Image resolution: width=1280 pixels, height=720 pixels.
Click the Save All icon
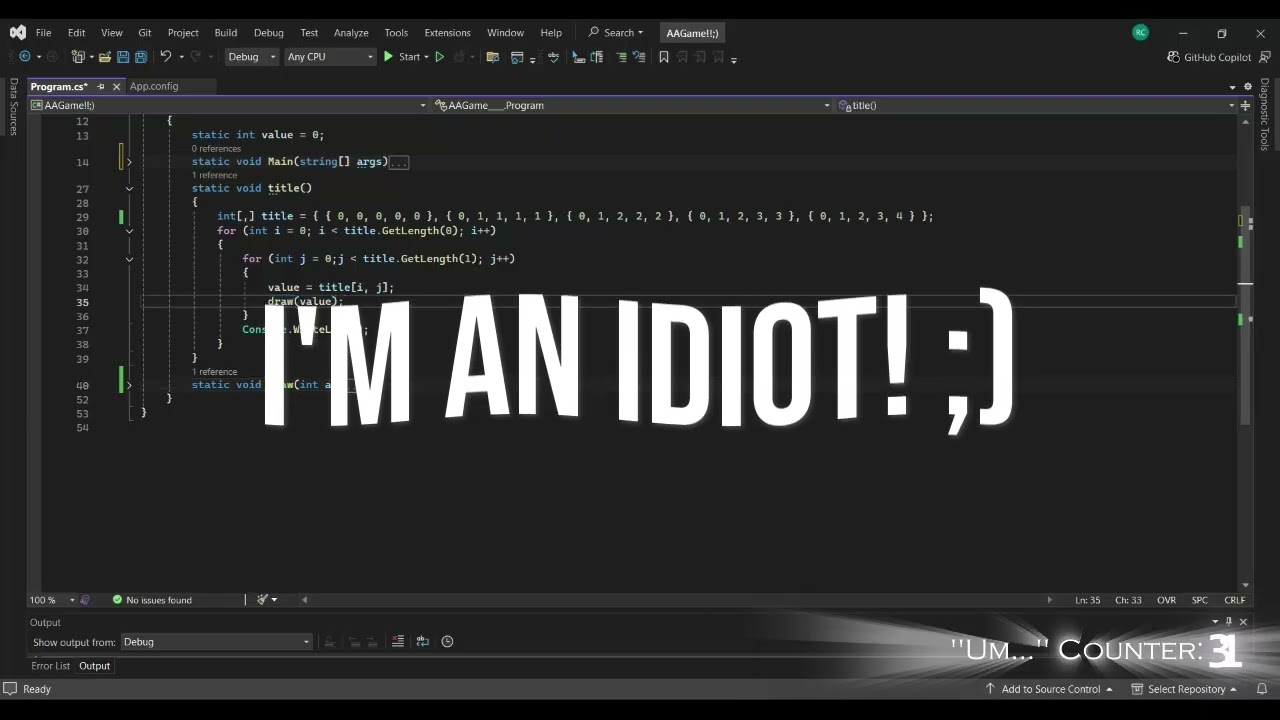click(x=141, y=57)
